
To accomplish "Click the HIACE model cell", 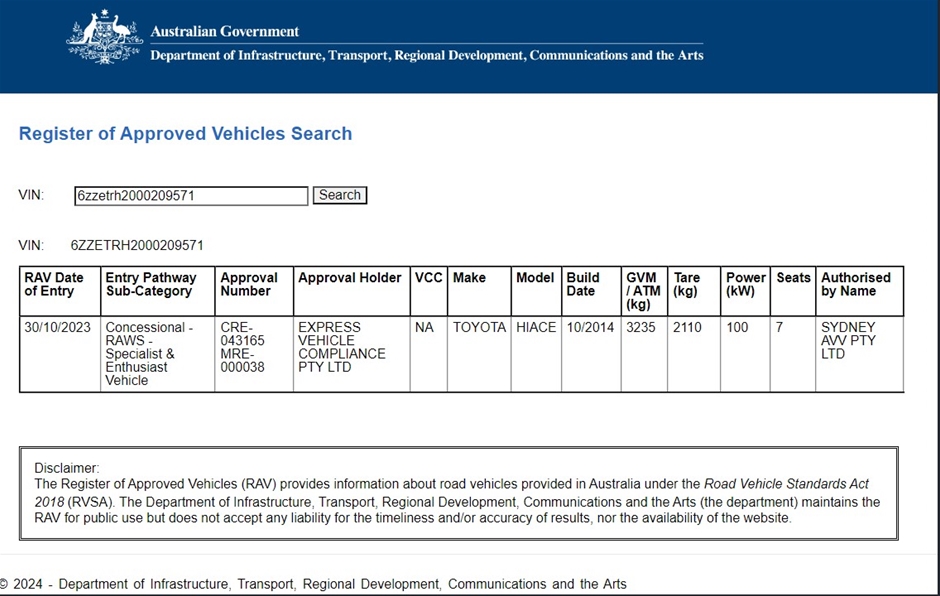I will tap(536, 328).
